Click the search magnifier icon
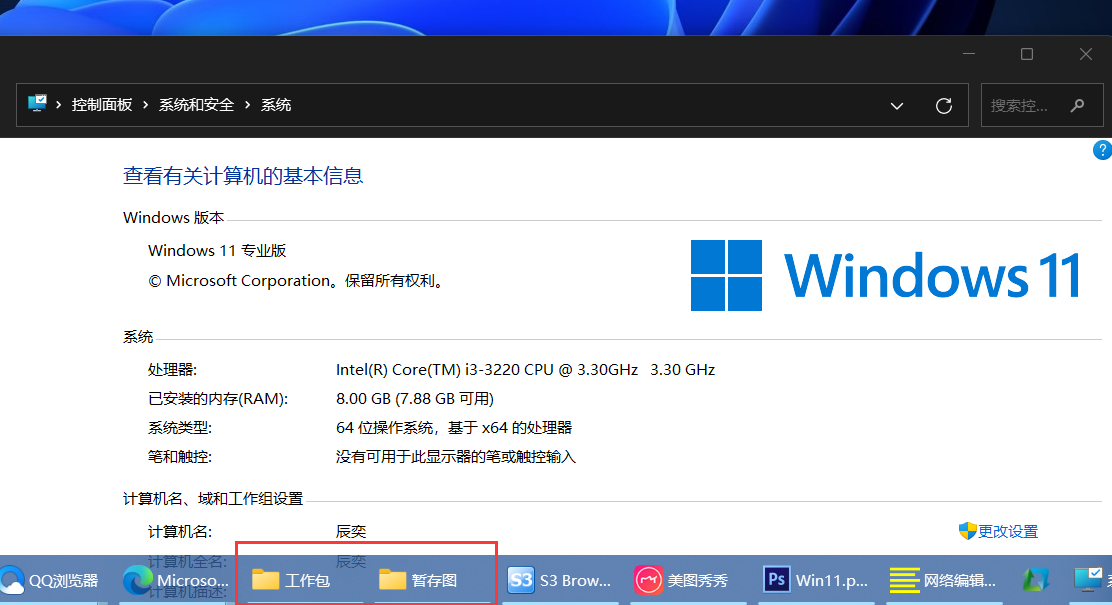 pos(1076,104)
